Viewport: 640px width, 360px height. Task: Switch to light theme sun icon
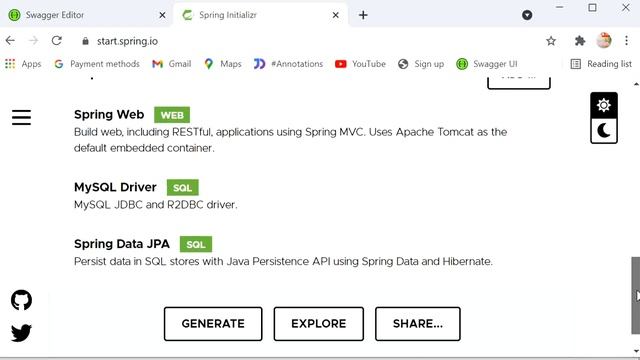pos(604,105)
